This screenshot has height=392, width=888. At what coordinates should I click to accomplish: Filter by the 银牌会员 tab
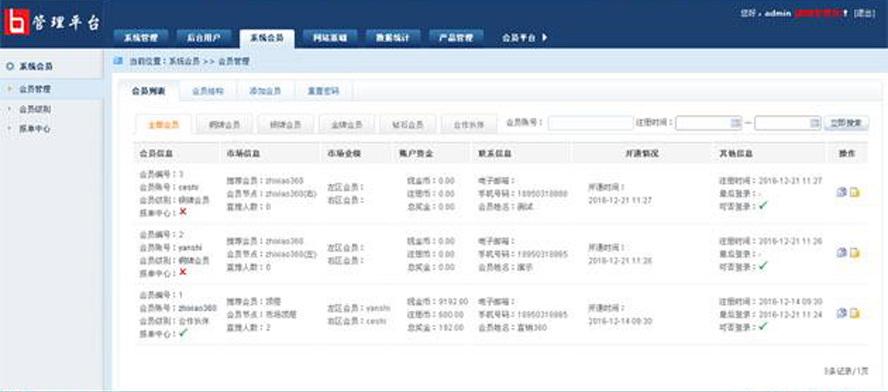[285, 124]
